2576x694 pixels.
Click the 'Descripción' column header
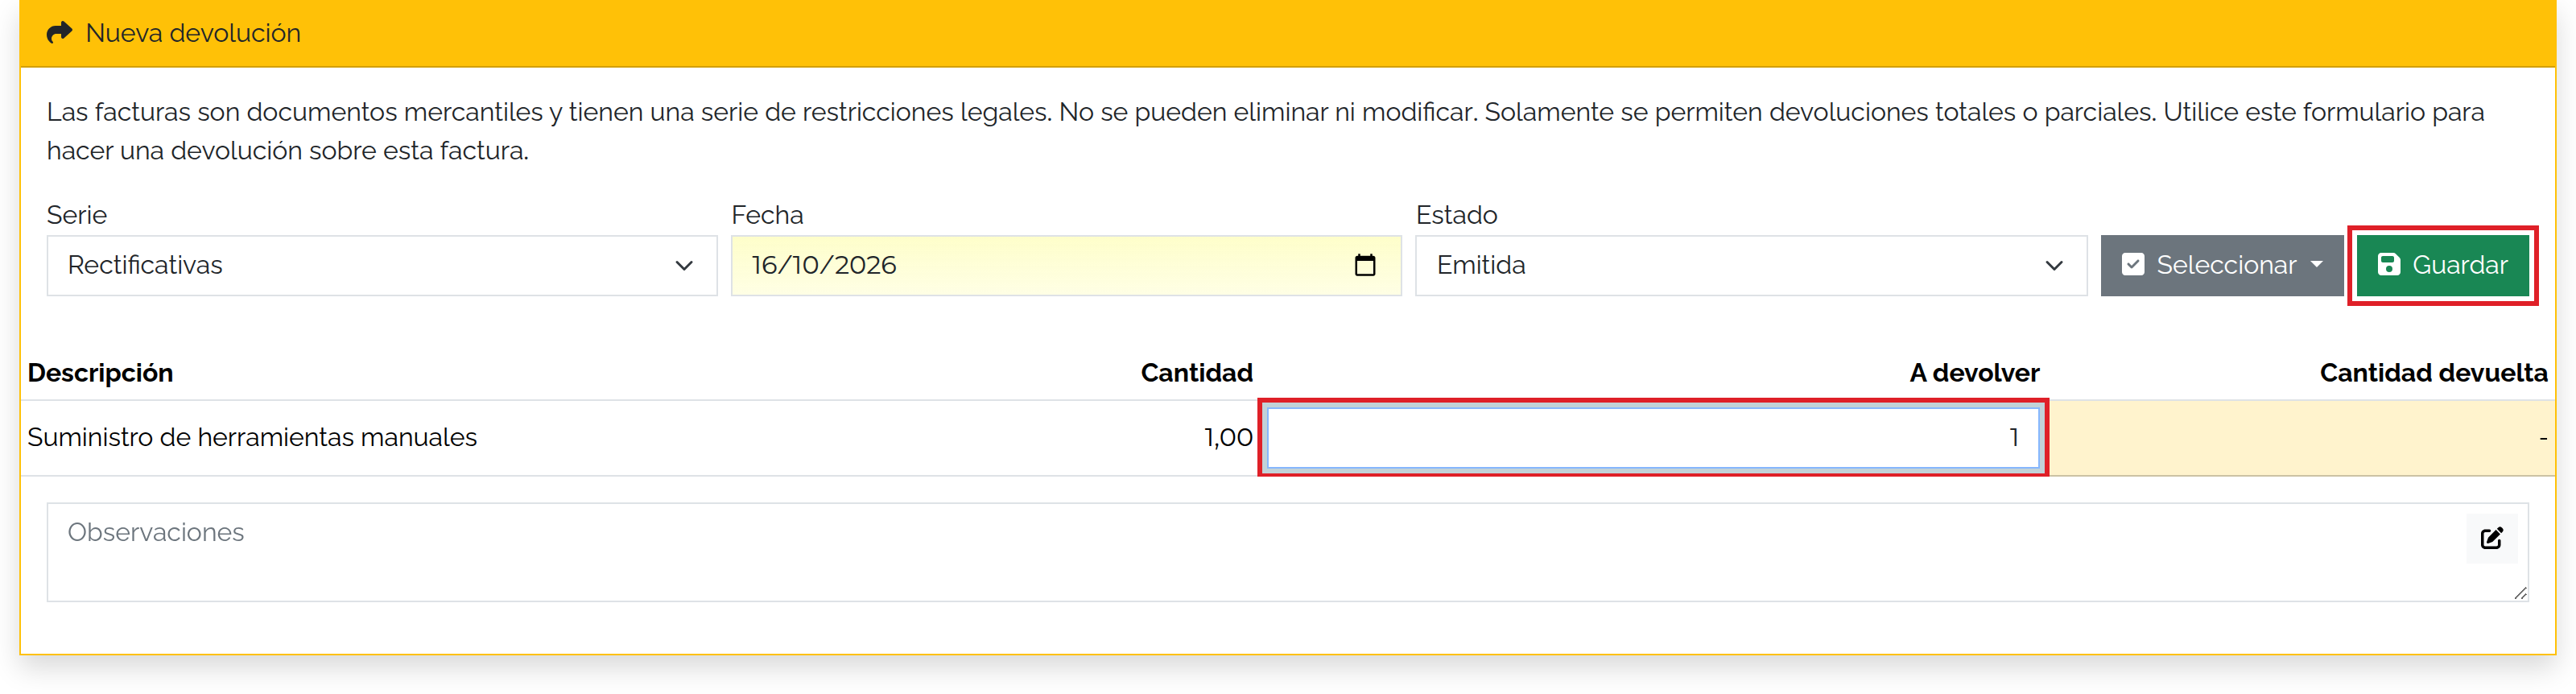(100, 373)
